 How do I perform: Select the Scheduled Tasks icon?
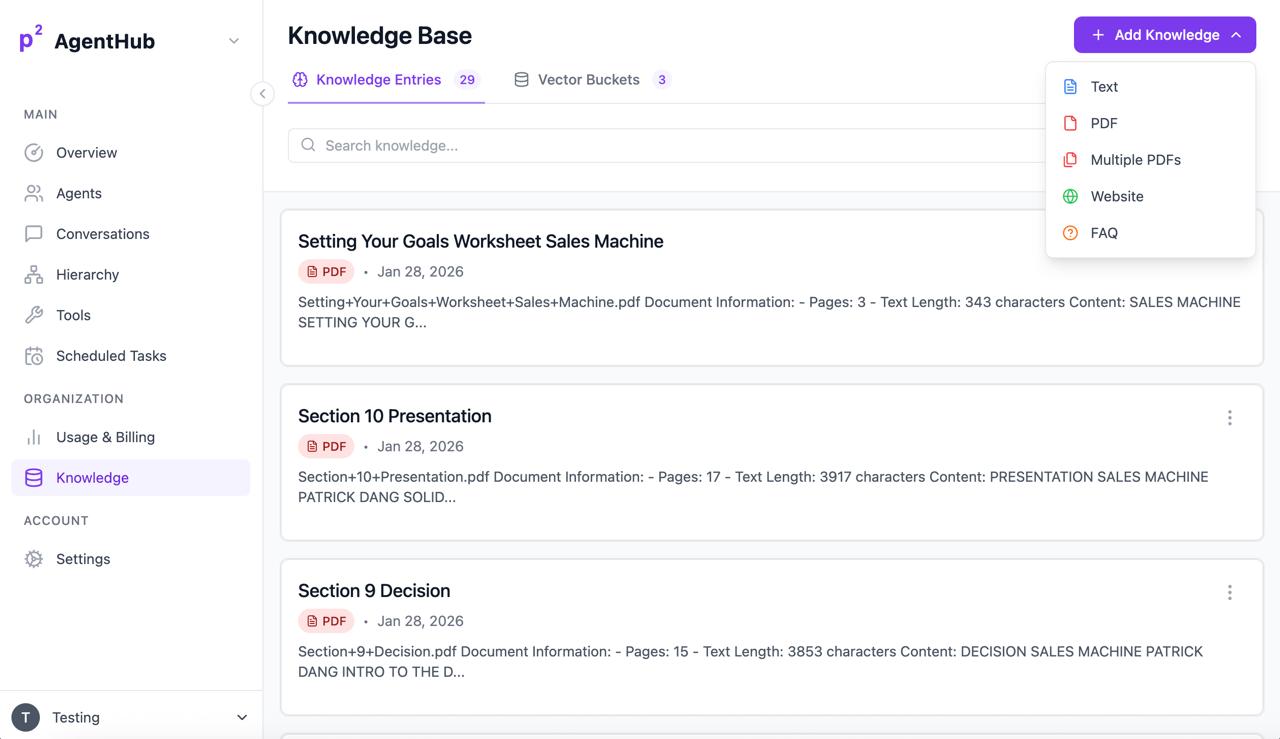point(34,355)
